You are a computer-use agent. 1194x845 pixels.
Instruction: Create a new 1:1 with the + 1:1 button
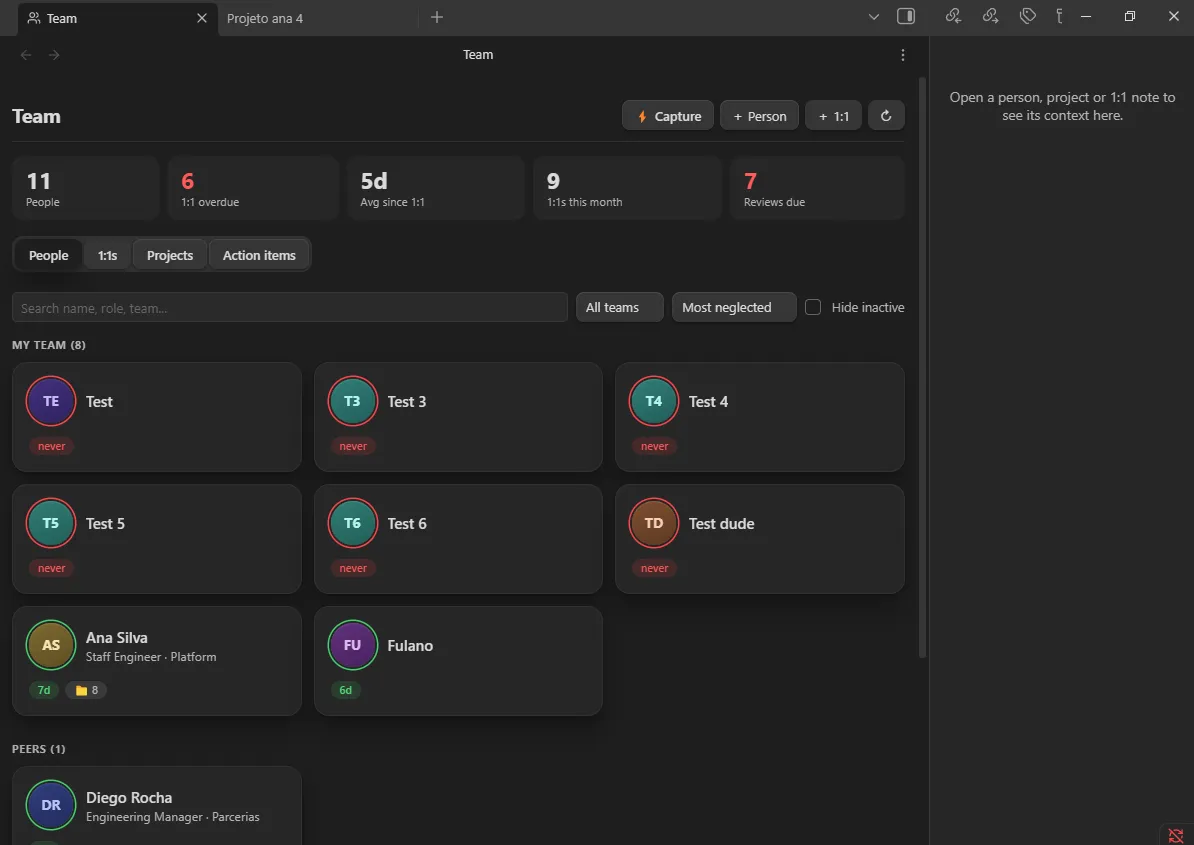(833, 116)
